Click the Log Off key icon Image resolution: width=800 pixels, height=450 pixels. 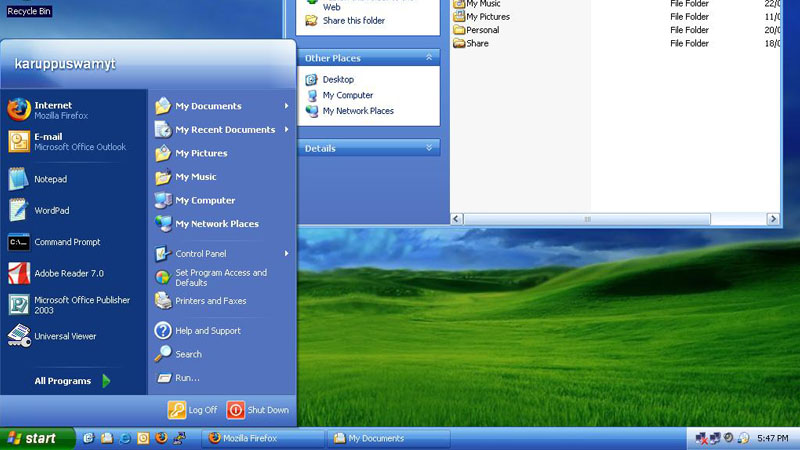177,410
